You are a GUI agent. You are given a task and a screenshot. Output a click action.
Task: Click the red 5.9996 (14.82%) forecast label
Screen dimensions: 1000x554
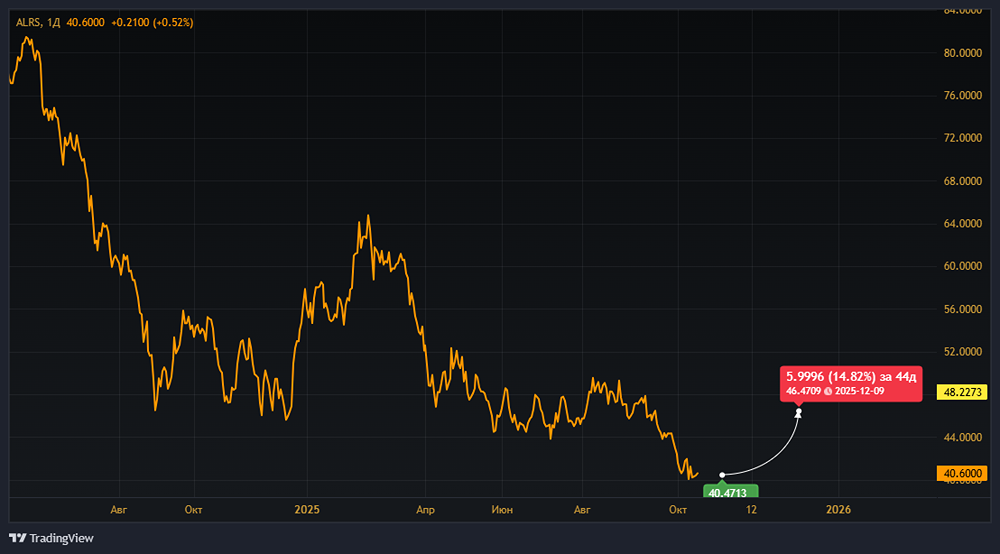851,377
